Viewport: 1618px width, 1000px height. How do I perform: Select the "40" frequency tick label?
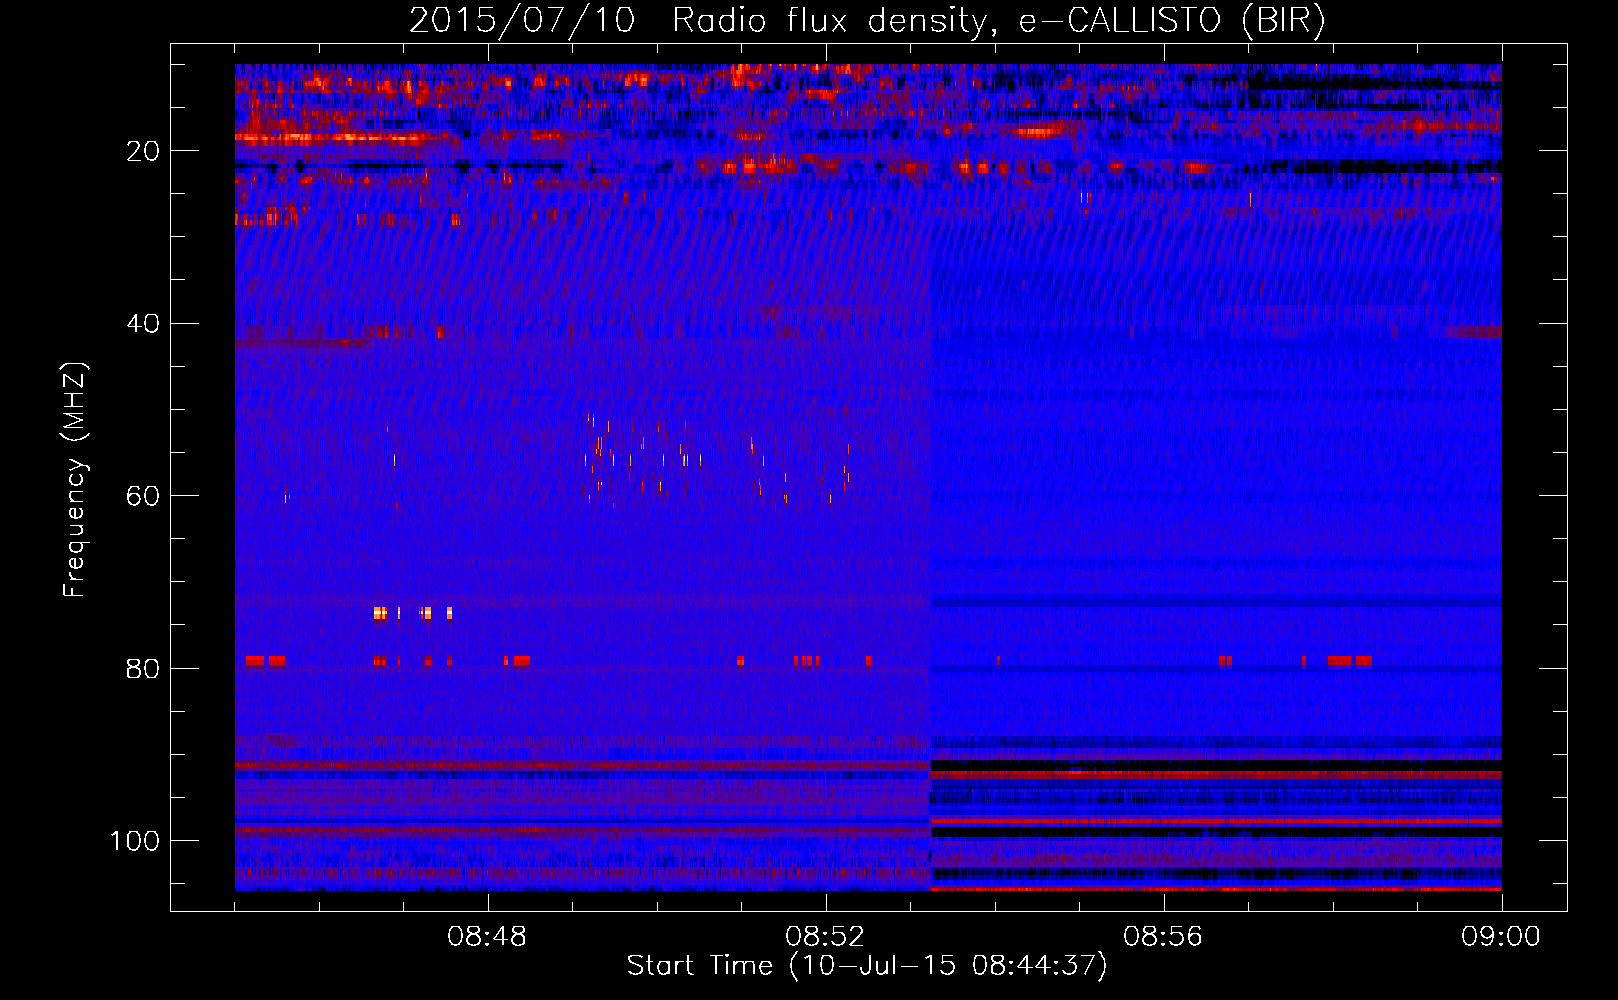coord(143,324)
